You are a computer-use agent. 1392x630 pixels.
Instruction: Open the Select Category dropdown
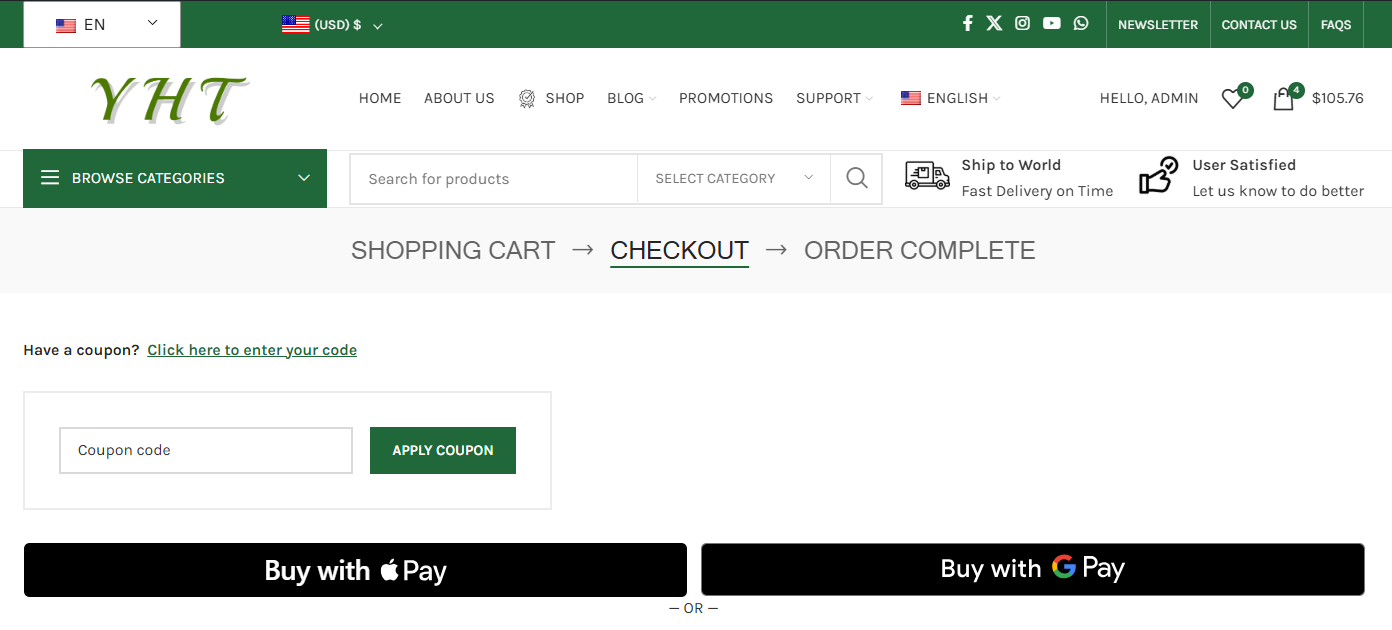click(x=734, y=178)
